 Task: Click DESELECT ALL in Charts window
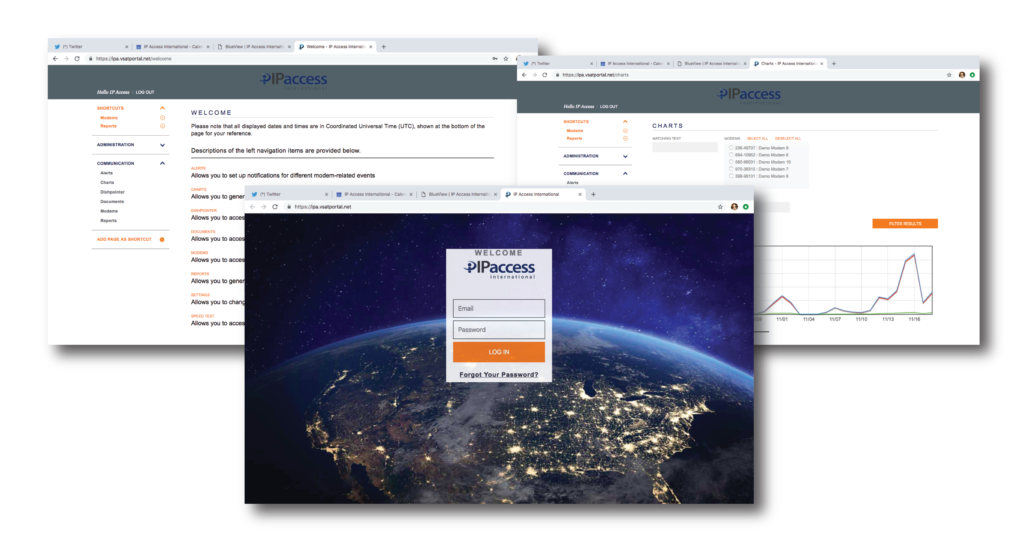[788, 138]
